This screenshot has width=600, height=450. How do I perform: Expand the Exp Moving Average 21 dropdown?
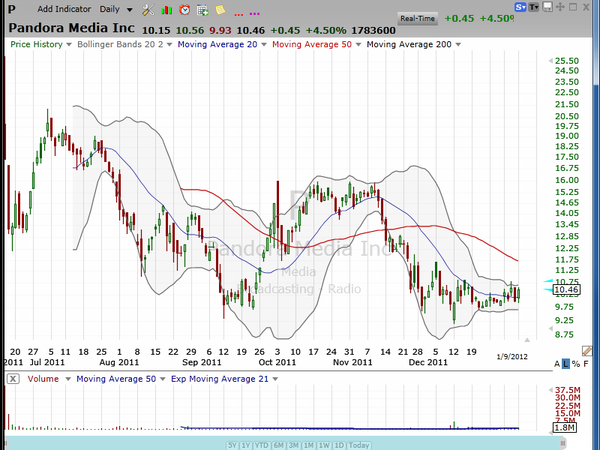(x=275, y=379)
